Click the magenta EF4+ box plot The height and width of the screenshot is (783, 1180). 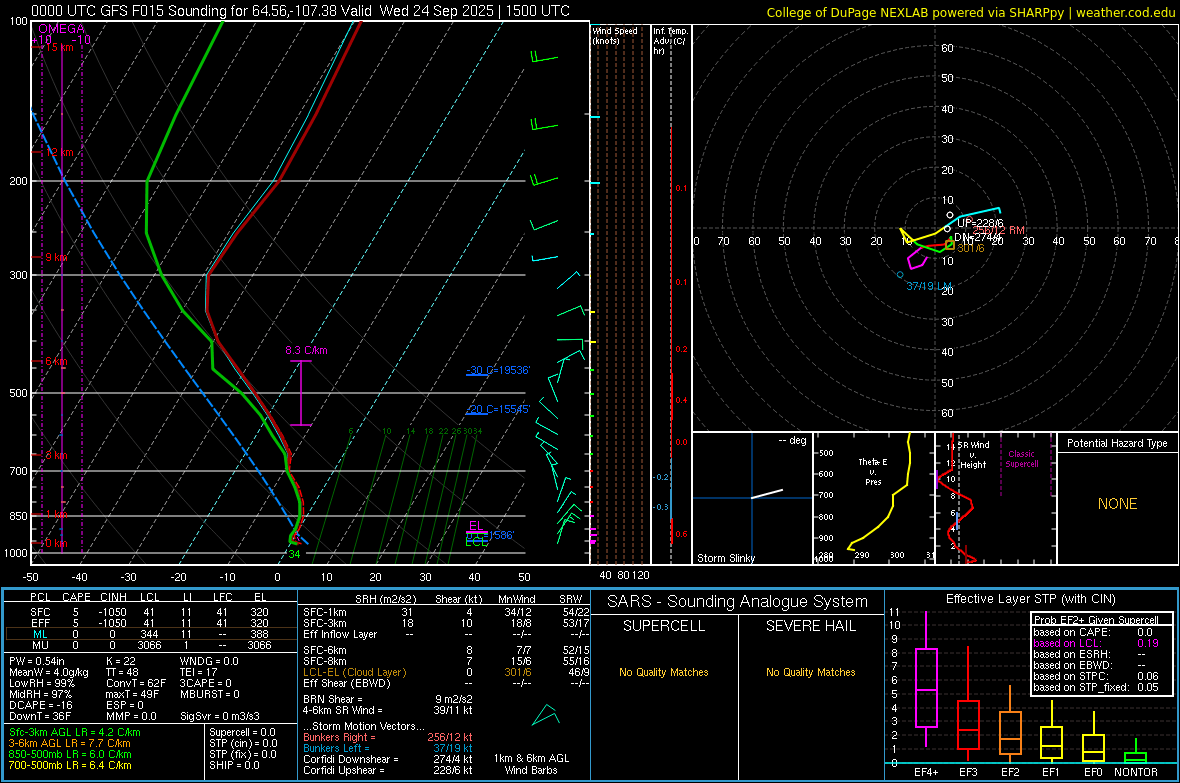[926, 679]
